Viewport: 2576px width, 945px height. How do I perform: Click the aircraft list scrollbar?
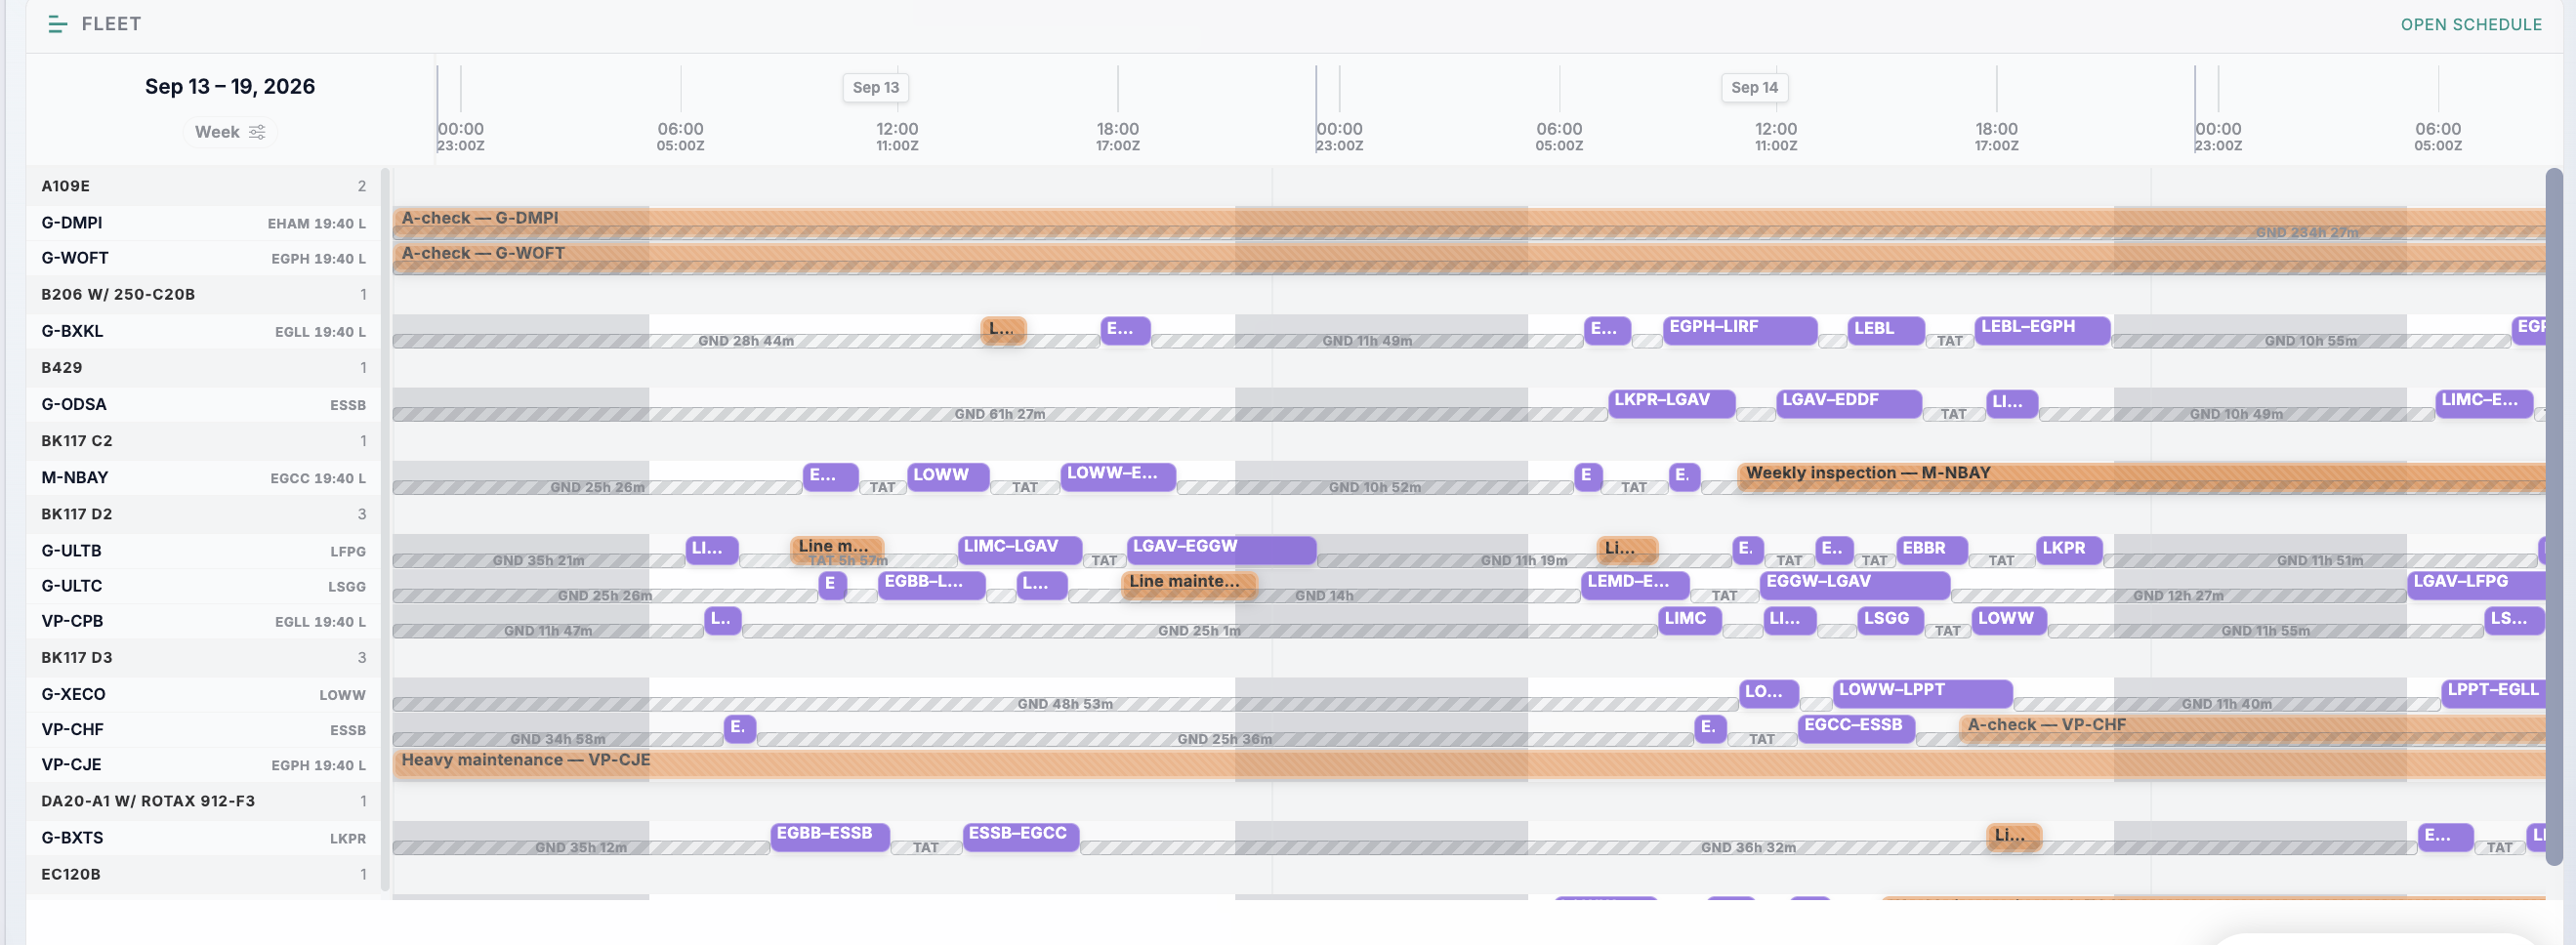[x=385, y=530]
